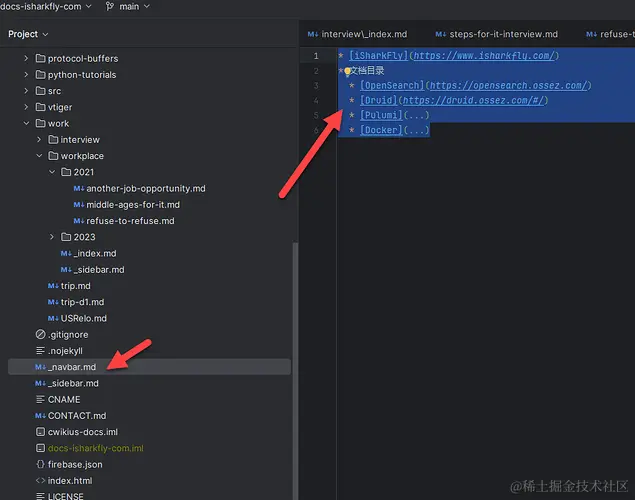
Task: Click the .gitignore file icon
Action: pos(40,334)
